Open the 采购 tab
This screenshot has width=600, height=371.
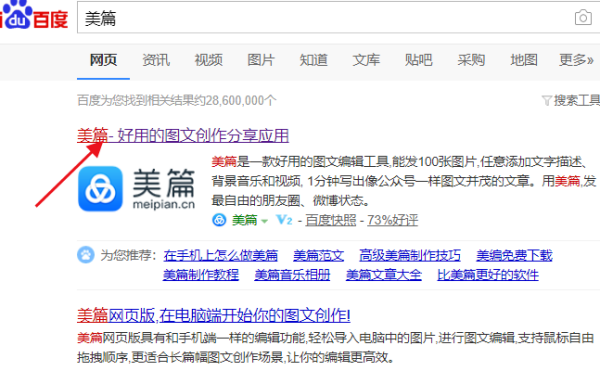tap(471, 60)
